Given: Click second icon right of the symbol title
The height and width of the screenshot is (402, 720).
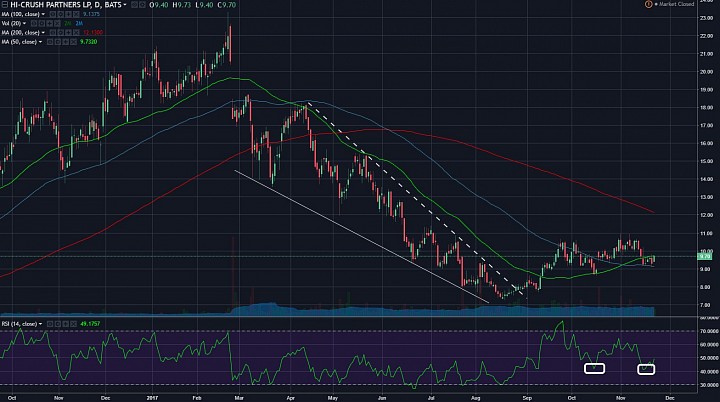Looking at the screenshot, I should pos(142,5).
